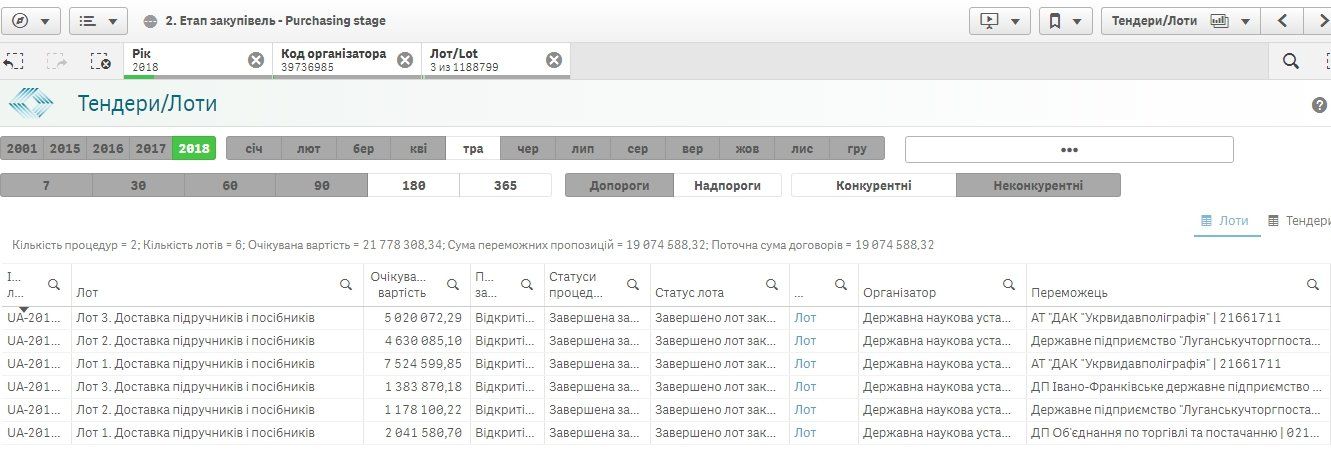
Task: Sort by the Лот column header
Action: (x=87, y=293)
